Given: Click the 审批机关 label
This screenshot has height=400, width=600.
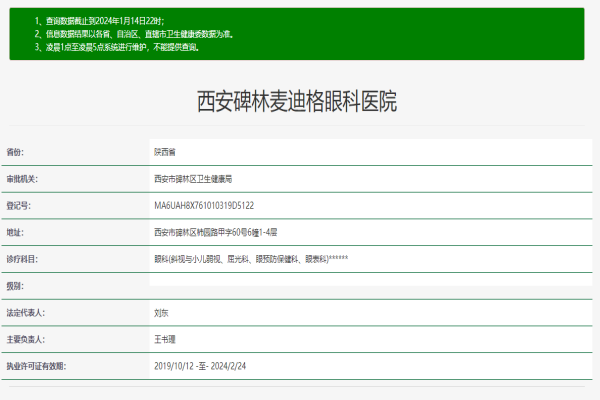Looking at the screenshot, I should (x=22, y=179).
